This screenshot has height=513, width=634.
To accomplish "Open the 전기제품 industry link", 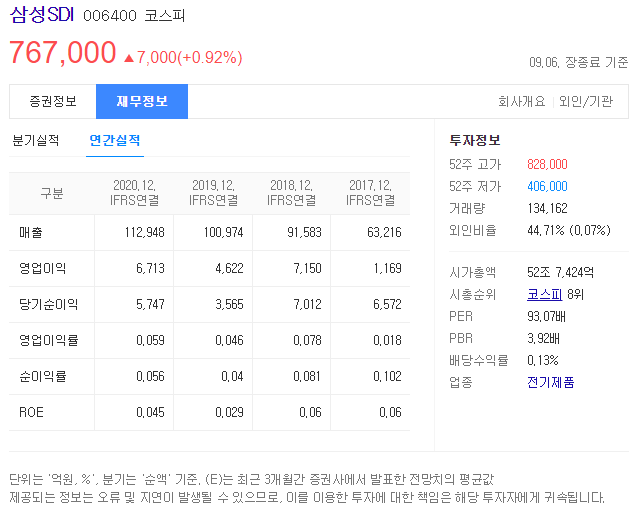I will coord(551,382).
